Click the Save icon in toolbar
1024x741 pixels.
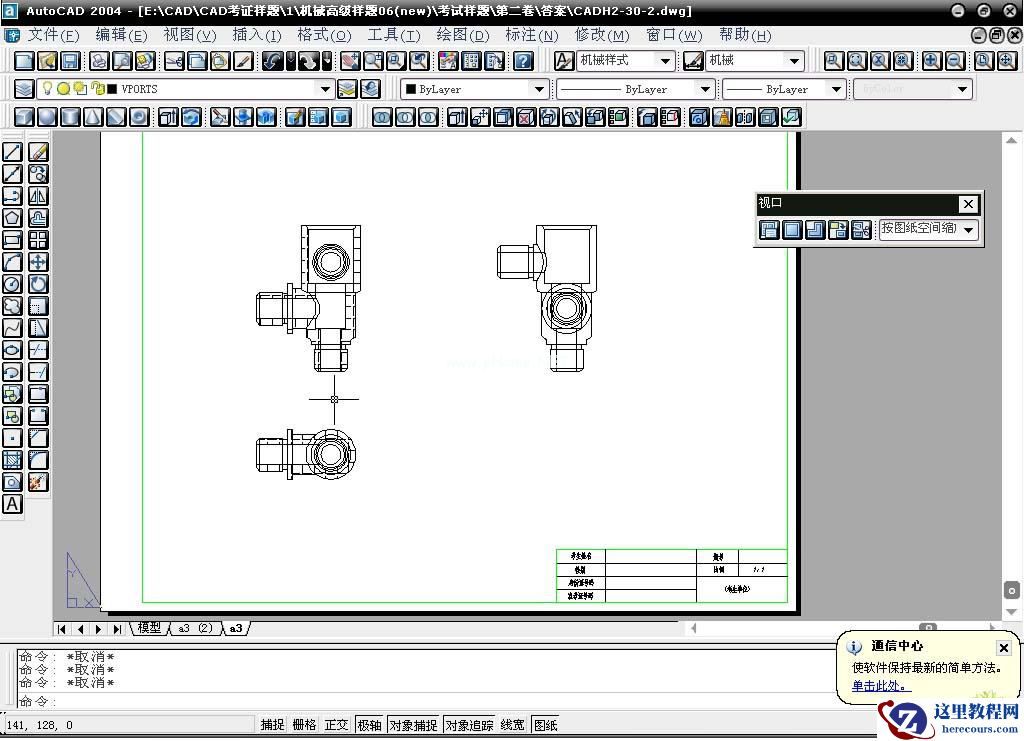point(70,61)
